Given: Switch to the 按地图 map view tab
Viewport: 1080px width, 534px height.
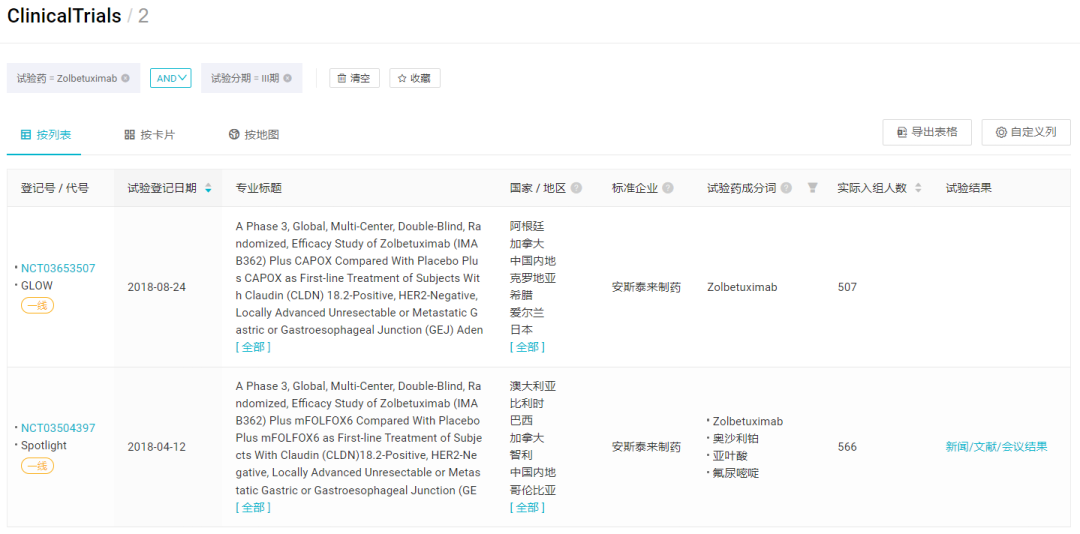Looking at the screenshot, I should pos(253,134).
